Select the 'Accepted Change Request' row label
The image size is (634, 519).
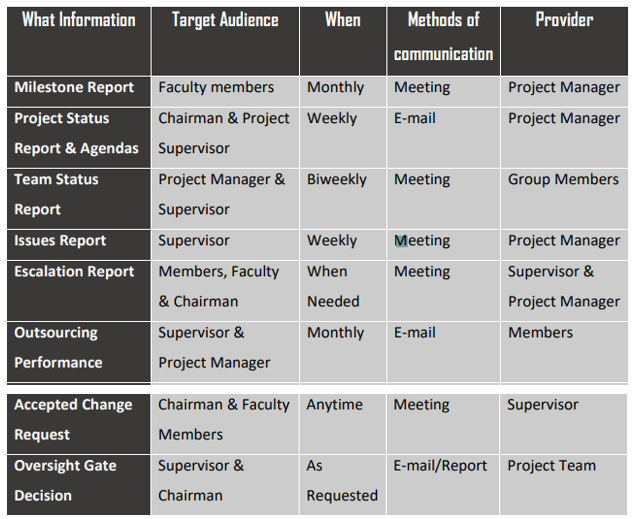tap(79, 424)
